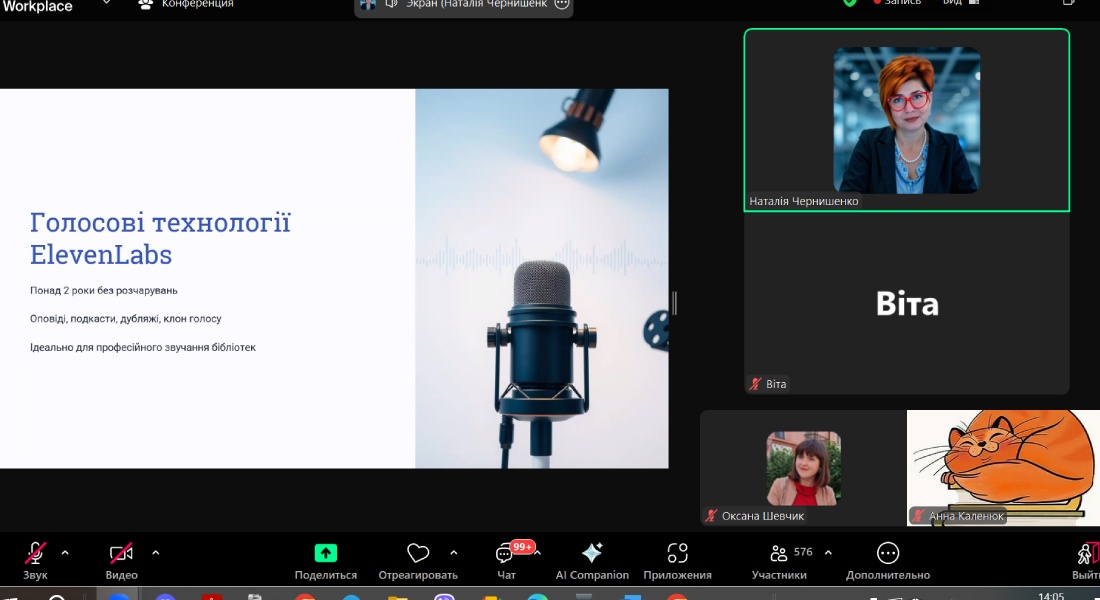Click the muted mic icon on Віта's label
1100x600 pixels.
pyautogui.click(x=755, y=384)
